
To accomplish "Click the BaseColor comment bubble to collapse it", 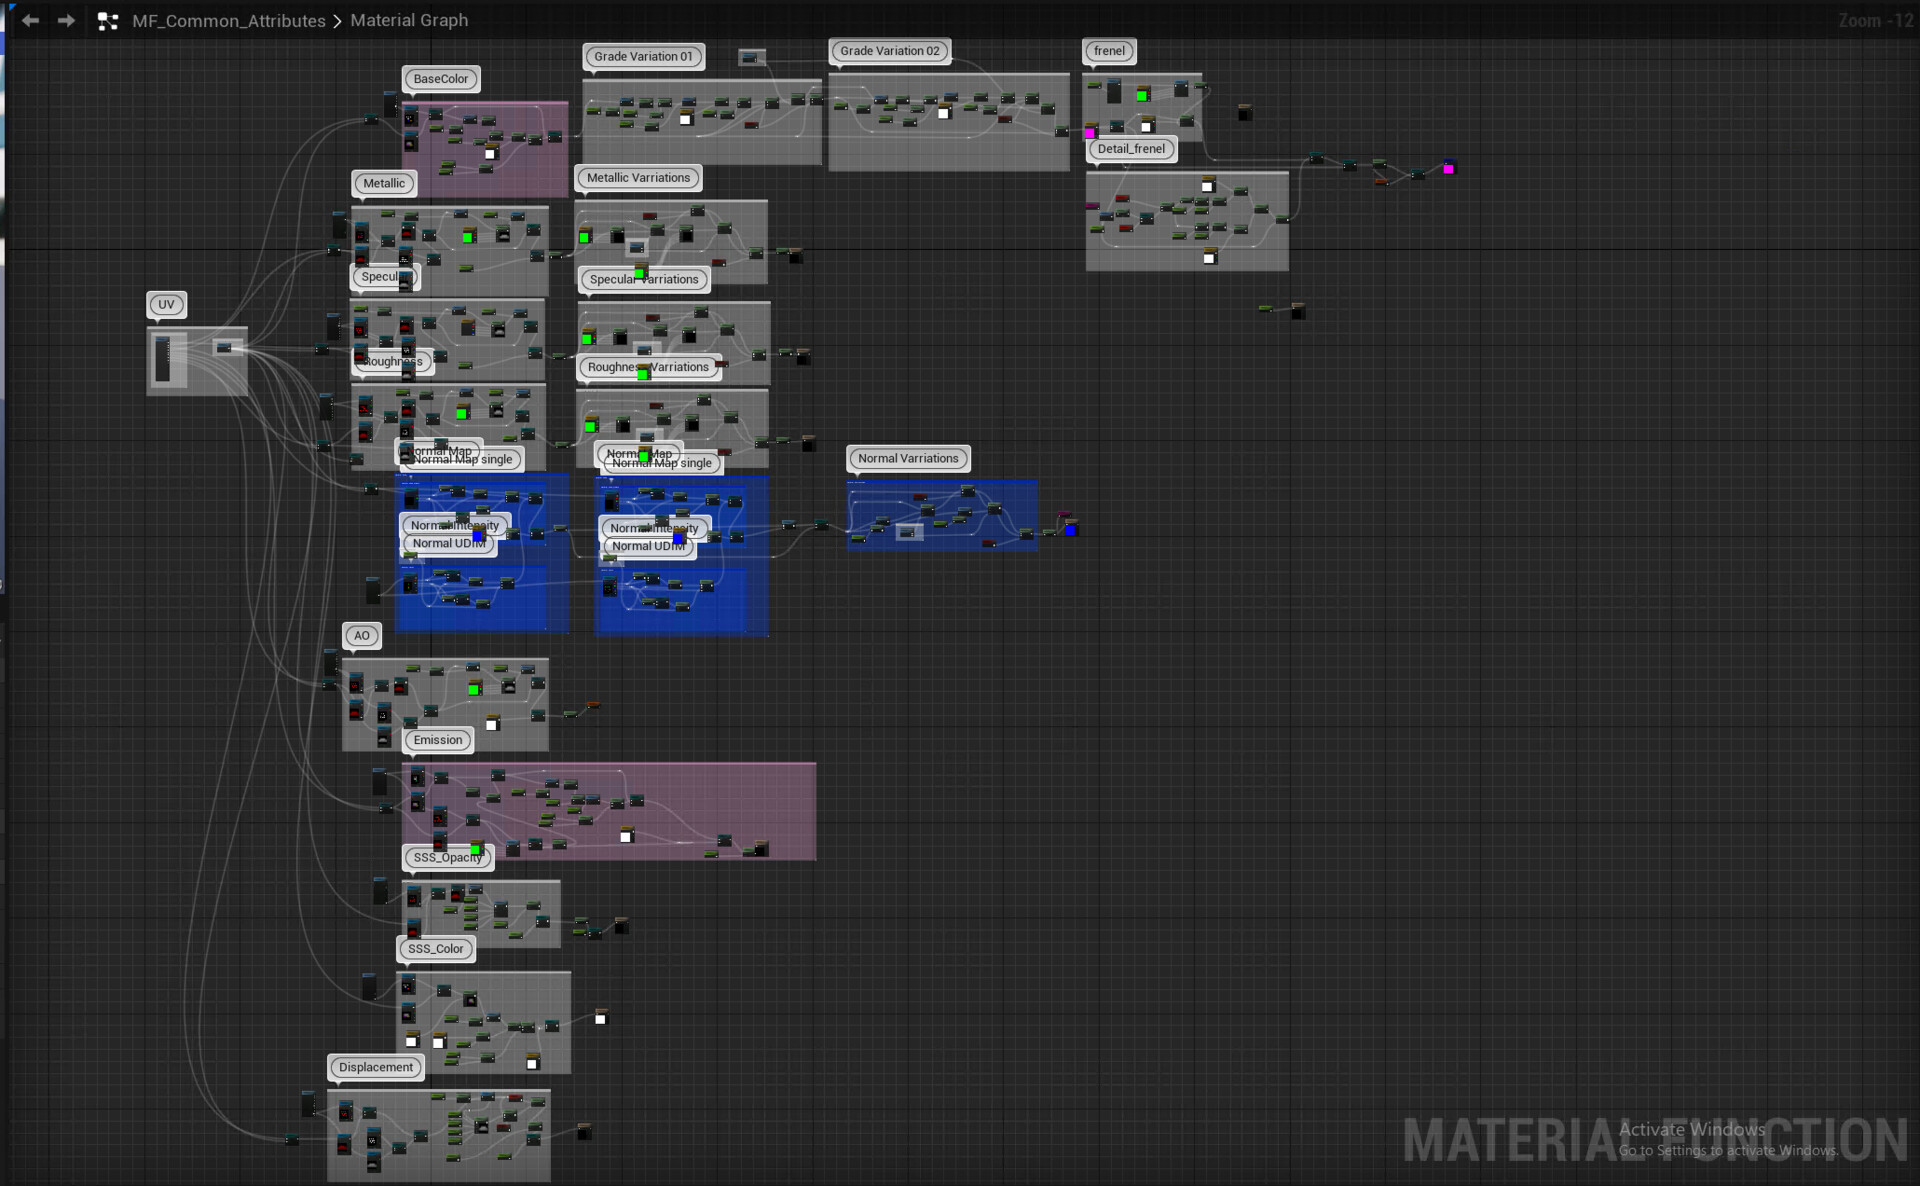I will point(440,79).
